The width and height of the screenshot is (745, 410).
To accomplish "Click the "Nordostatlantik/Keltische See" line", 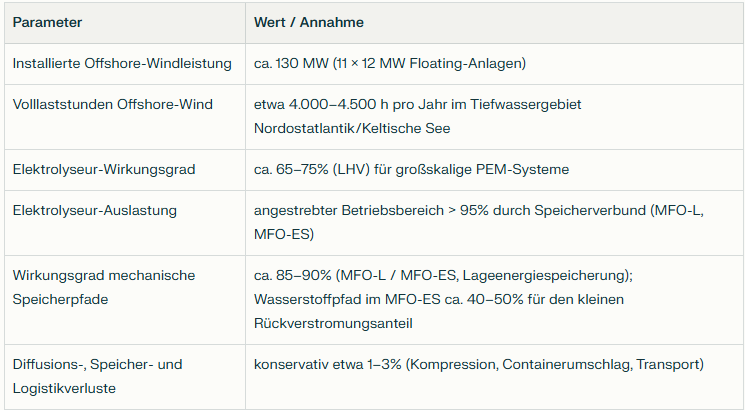I will point(352,128).
